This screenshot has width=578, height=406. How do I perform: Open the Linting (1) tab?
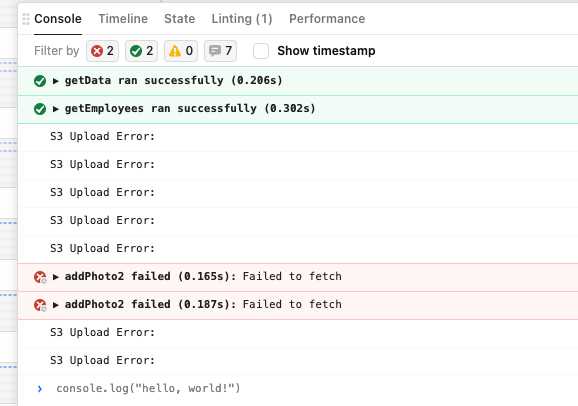[242, 19]
